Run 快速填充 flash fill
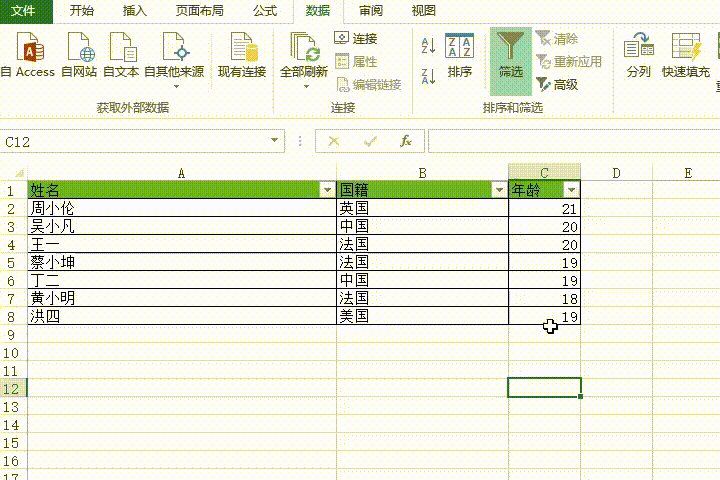 [x=687, y=55]
